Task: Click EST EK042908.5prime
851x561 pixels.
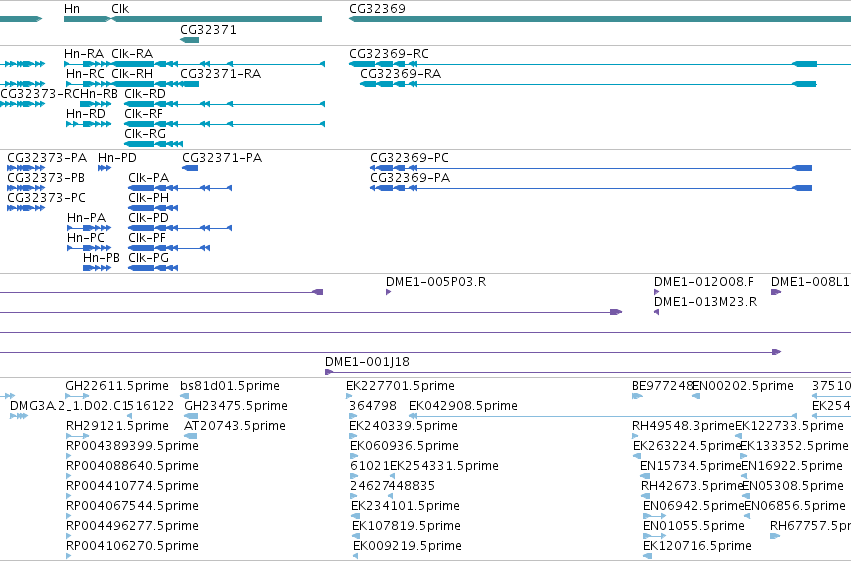Action: point(463,406)
